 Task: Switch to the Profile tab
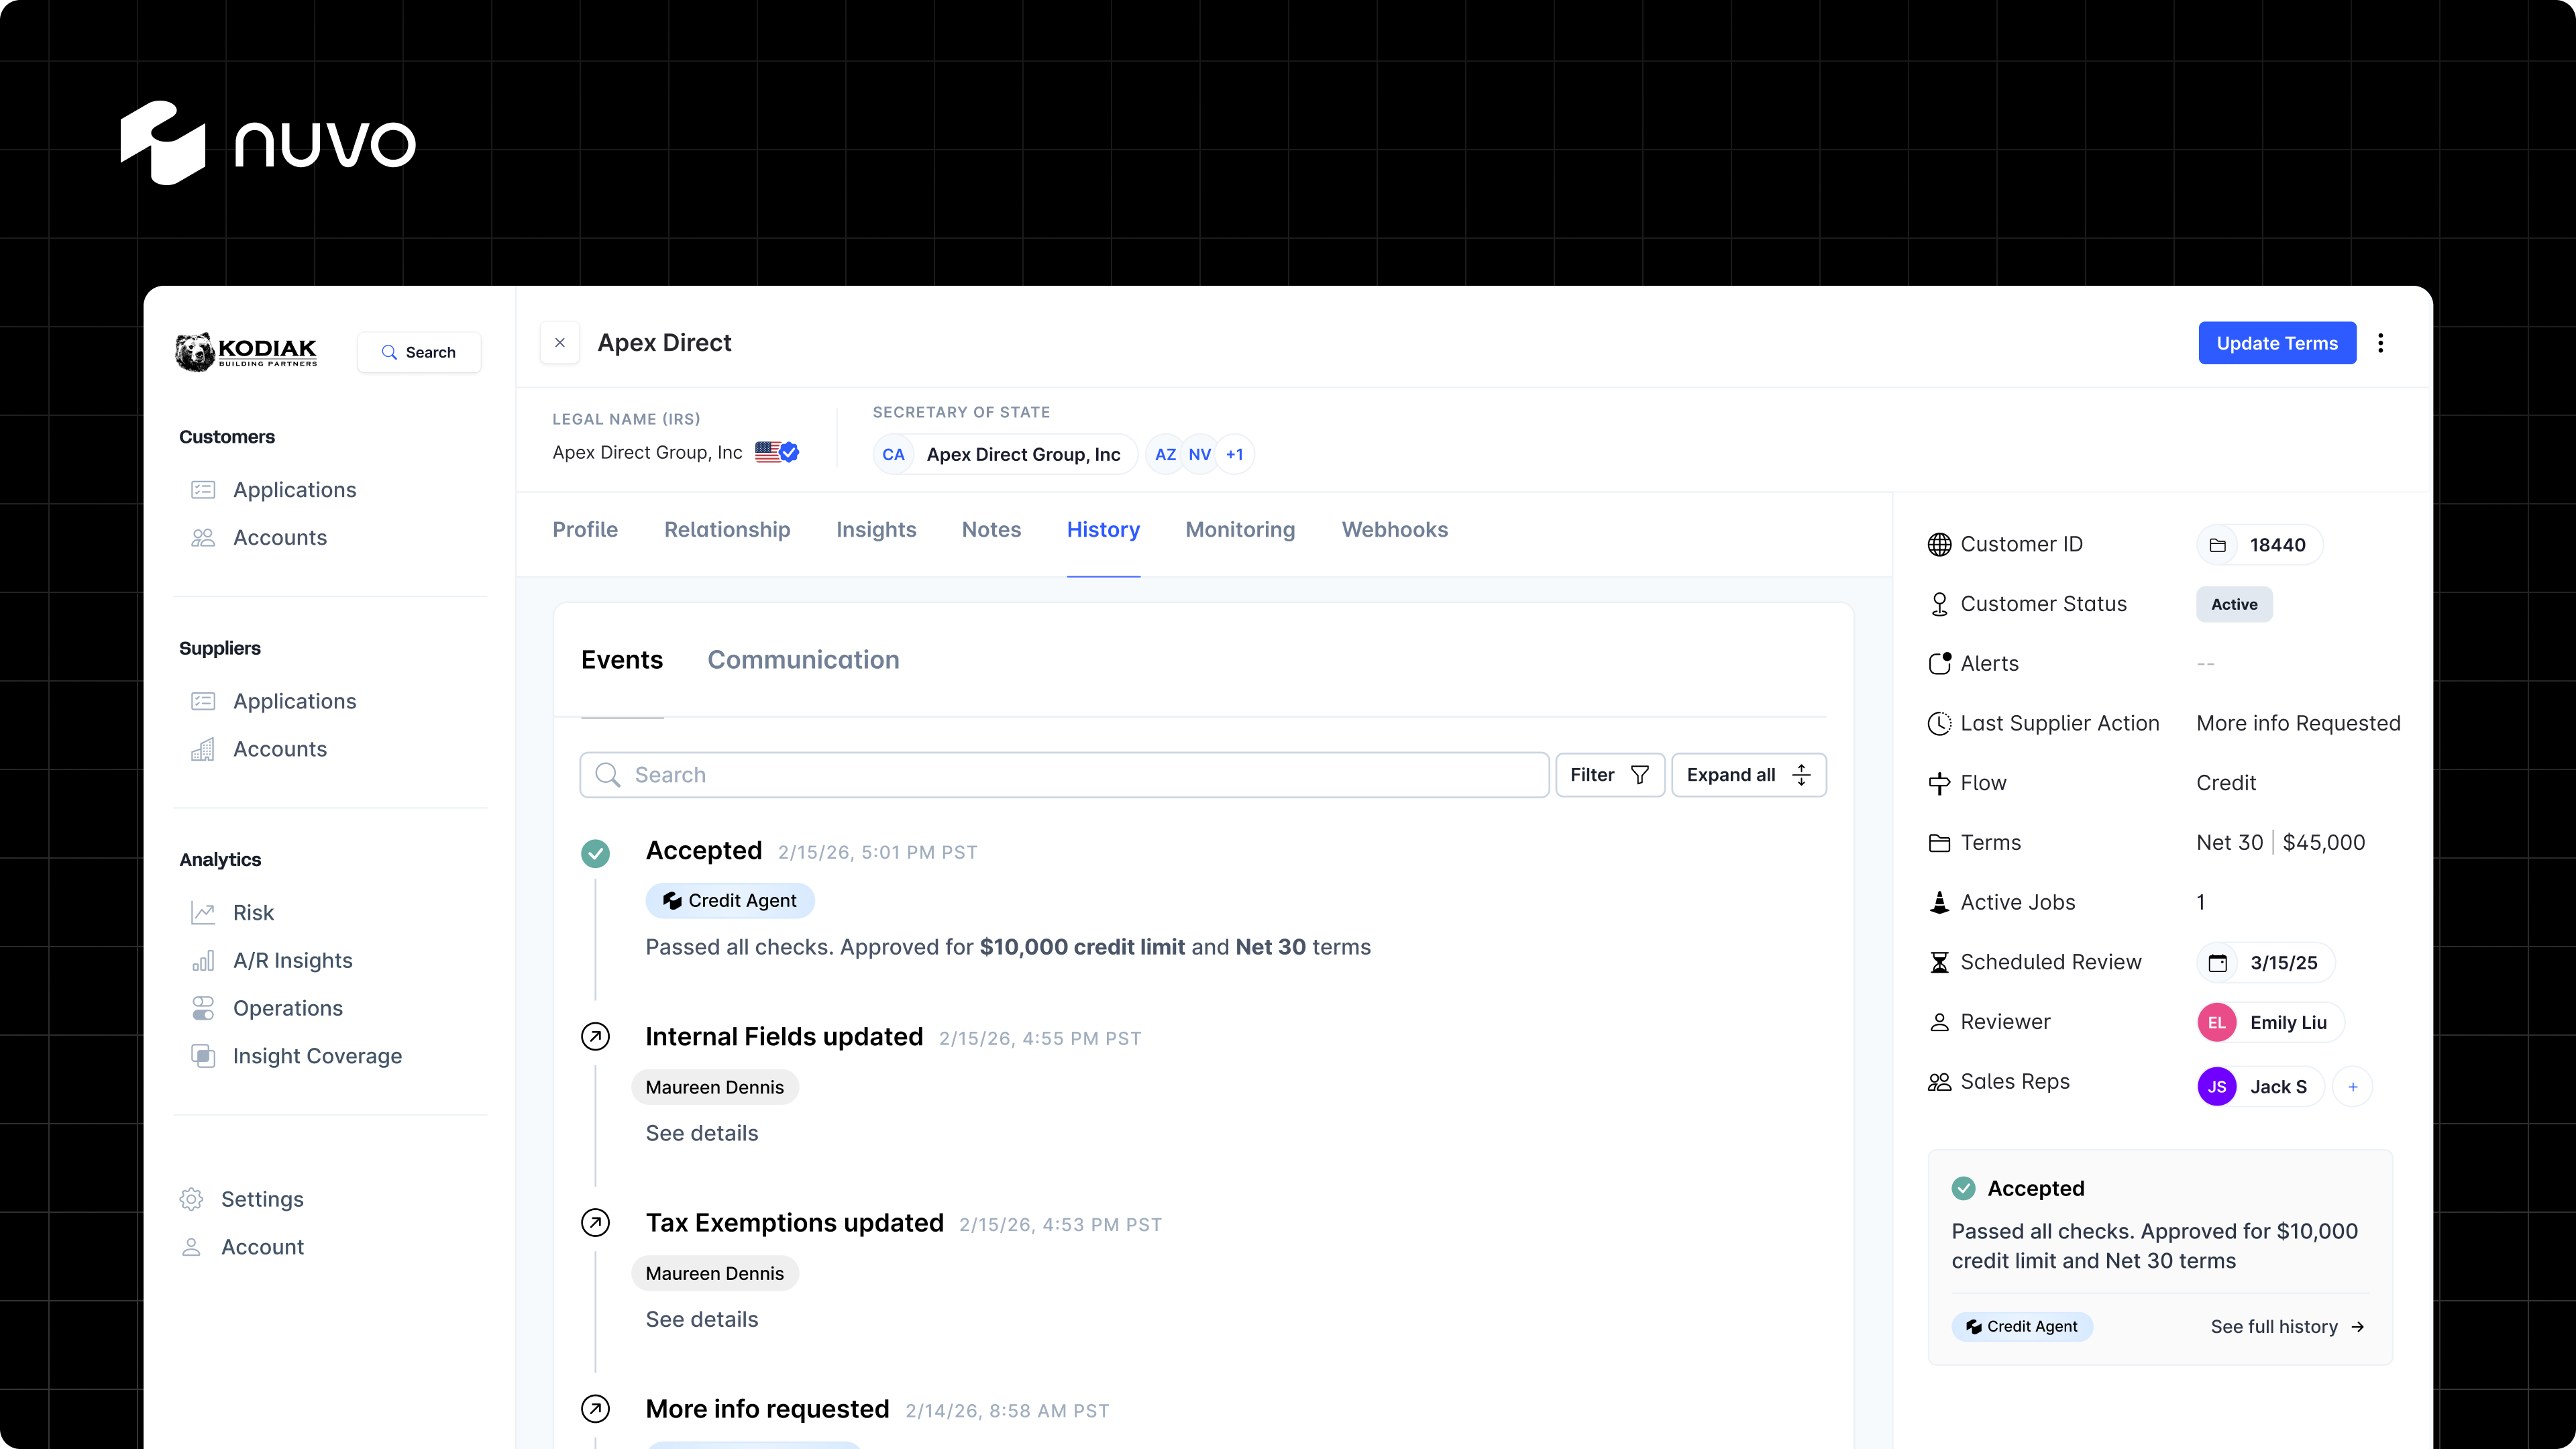[585, 530]
